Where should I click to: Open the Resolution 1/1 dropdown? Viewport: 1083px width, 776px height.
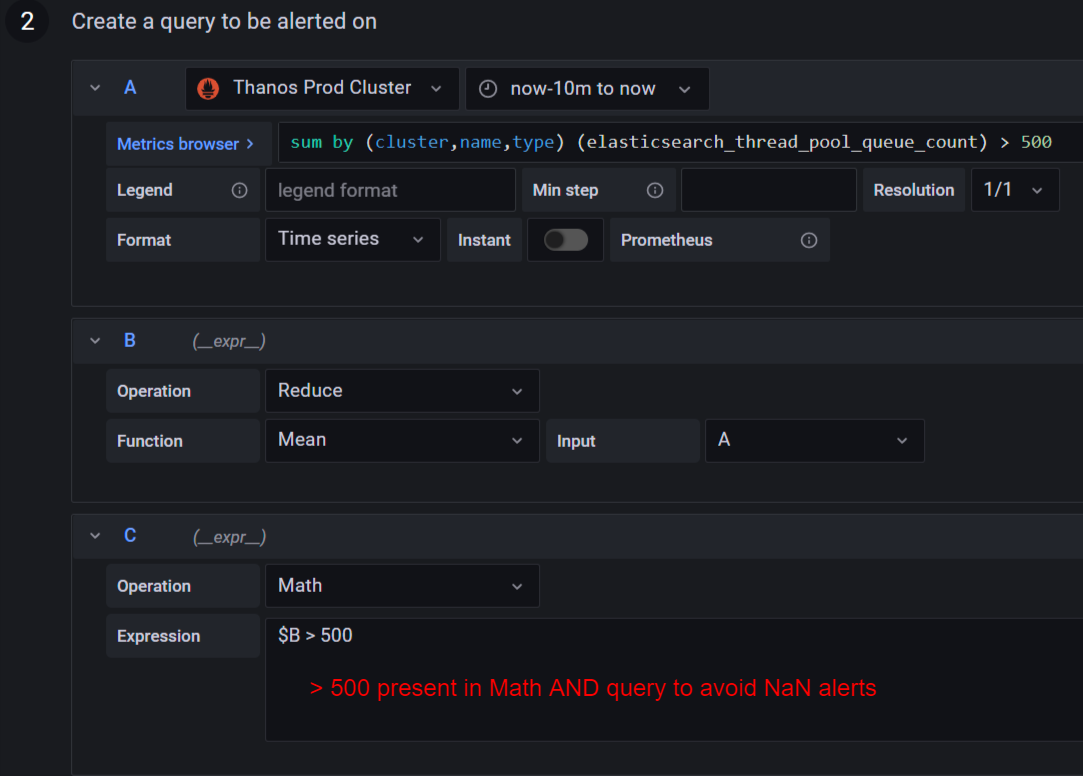pos(1015,189)
